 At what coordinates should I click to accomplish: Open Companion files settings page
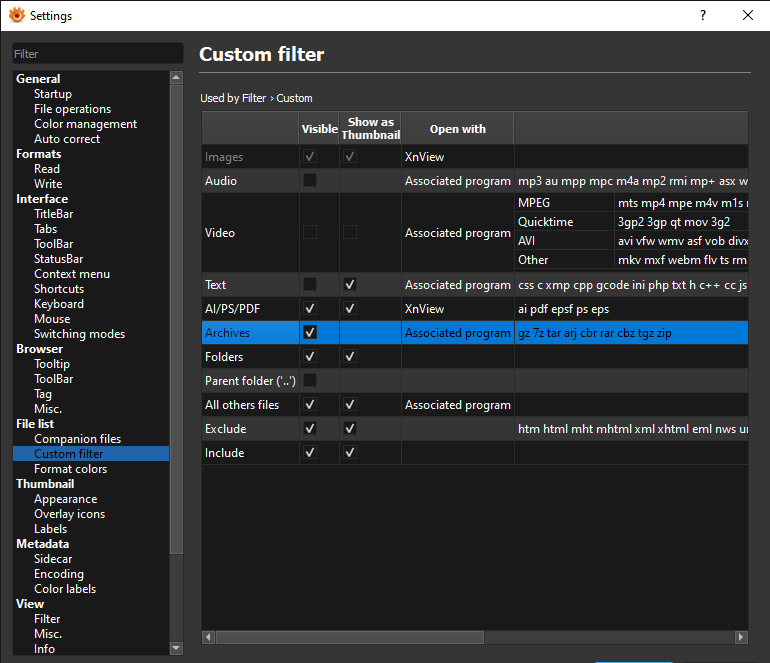[77, 439]
